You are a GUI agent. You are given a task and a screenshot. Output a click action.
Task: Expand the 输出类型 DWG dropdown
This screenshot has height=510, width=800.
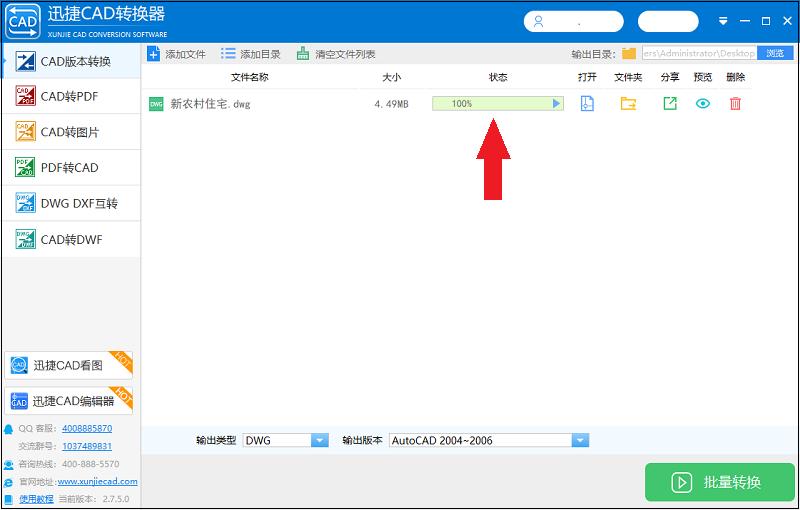point(319,440)
